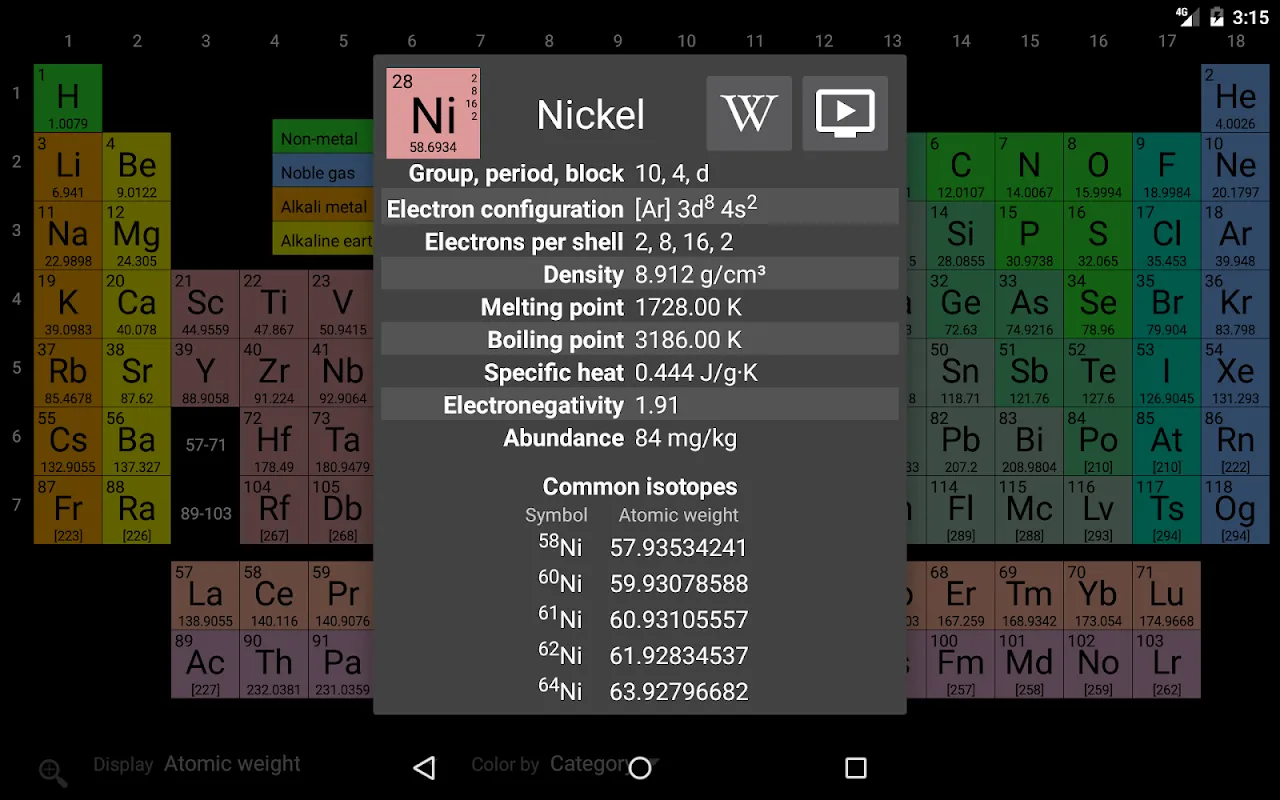Image resolution: width=1280 pixels, height=800 pixels.
Task: Select the Hydrogen element tile
Action: tap(67, 96)
